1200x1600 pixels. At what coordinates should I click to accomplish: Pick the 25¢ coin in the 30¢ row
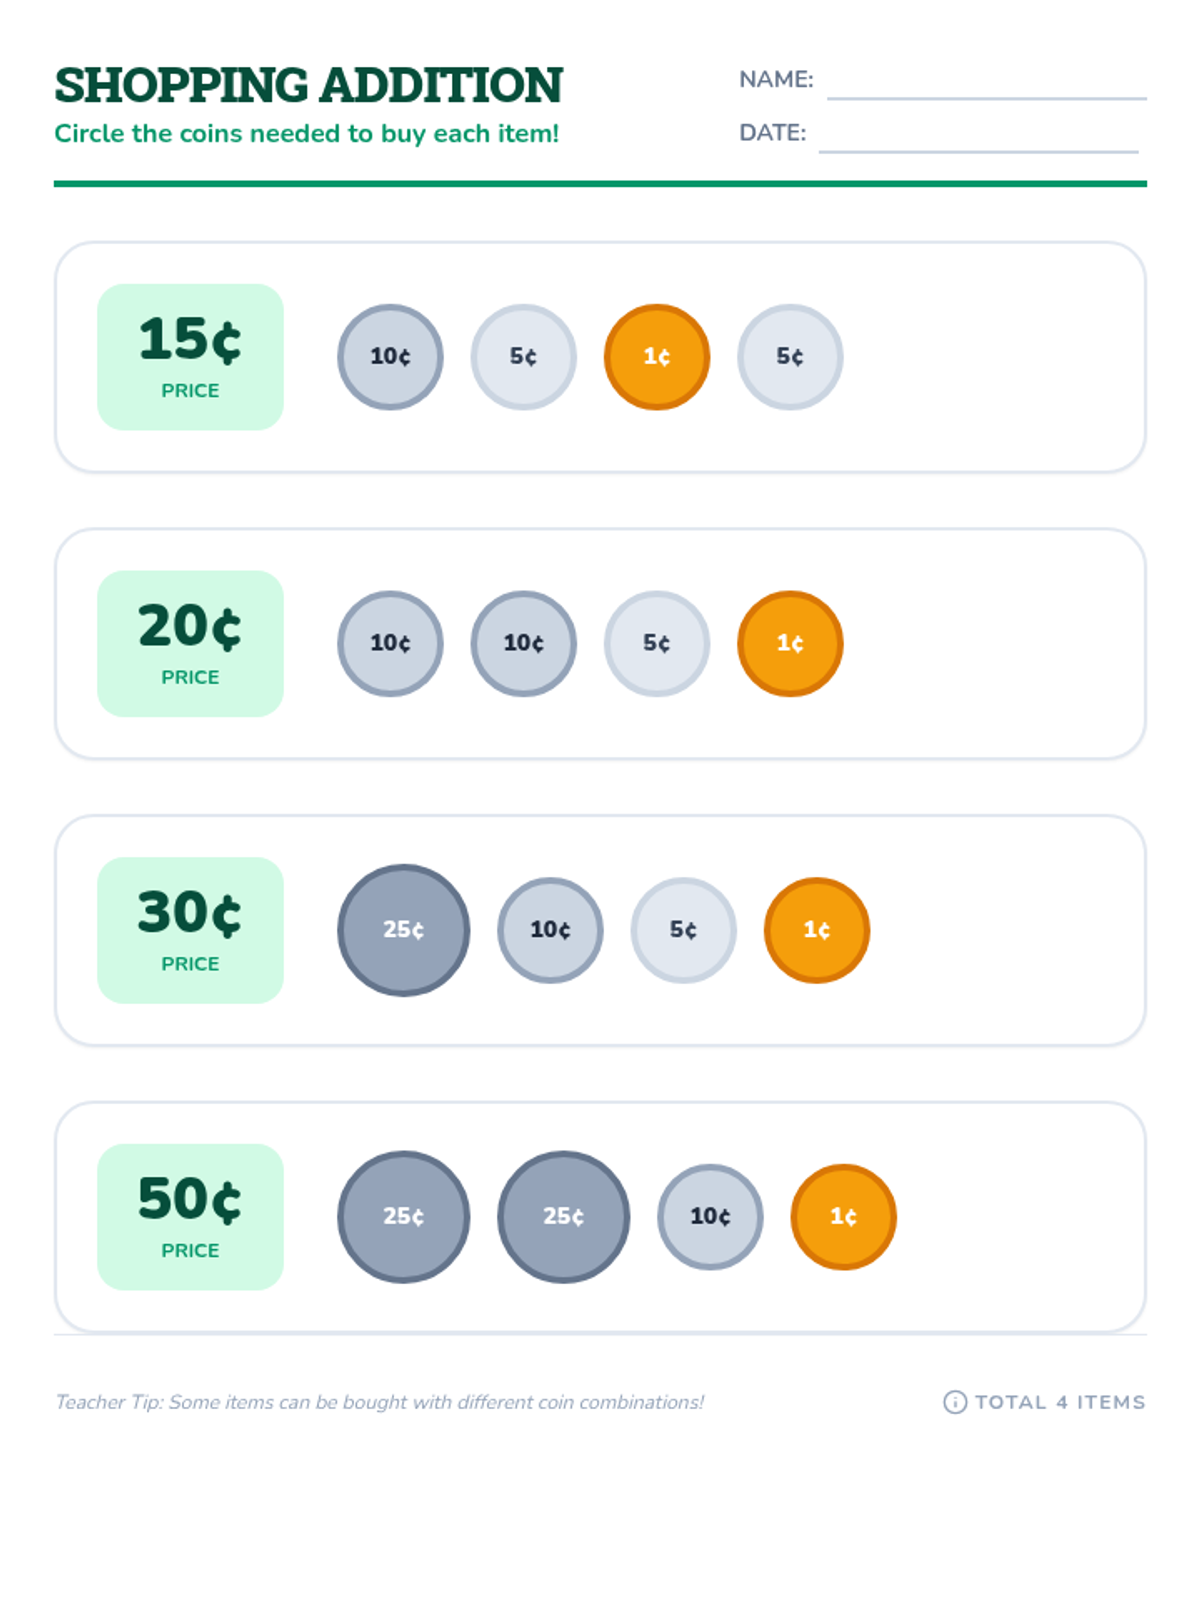click(x=404, y=930)
